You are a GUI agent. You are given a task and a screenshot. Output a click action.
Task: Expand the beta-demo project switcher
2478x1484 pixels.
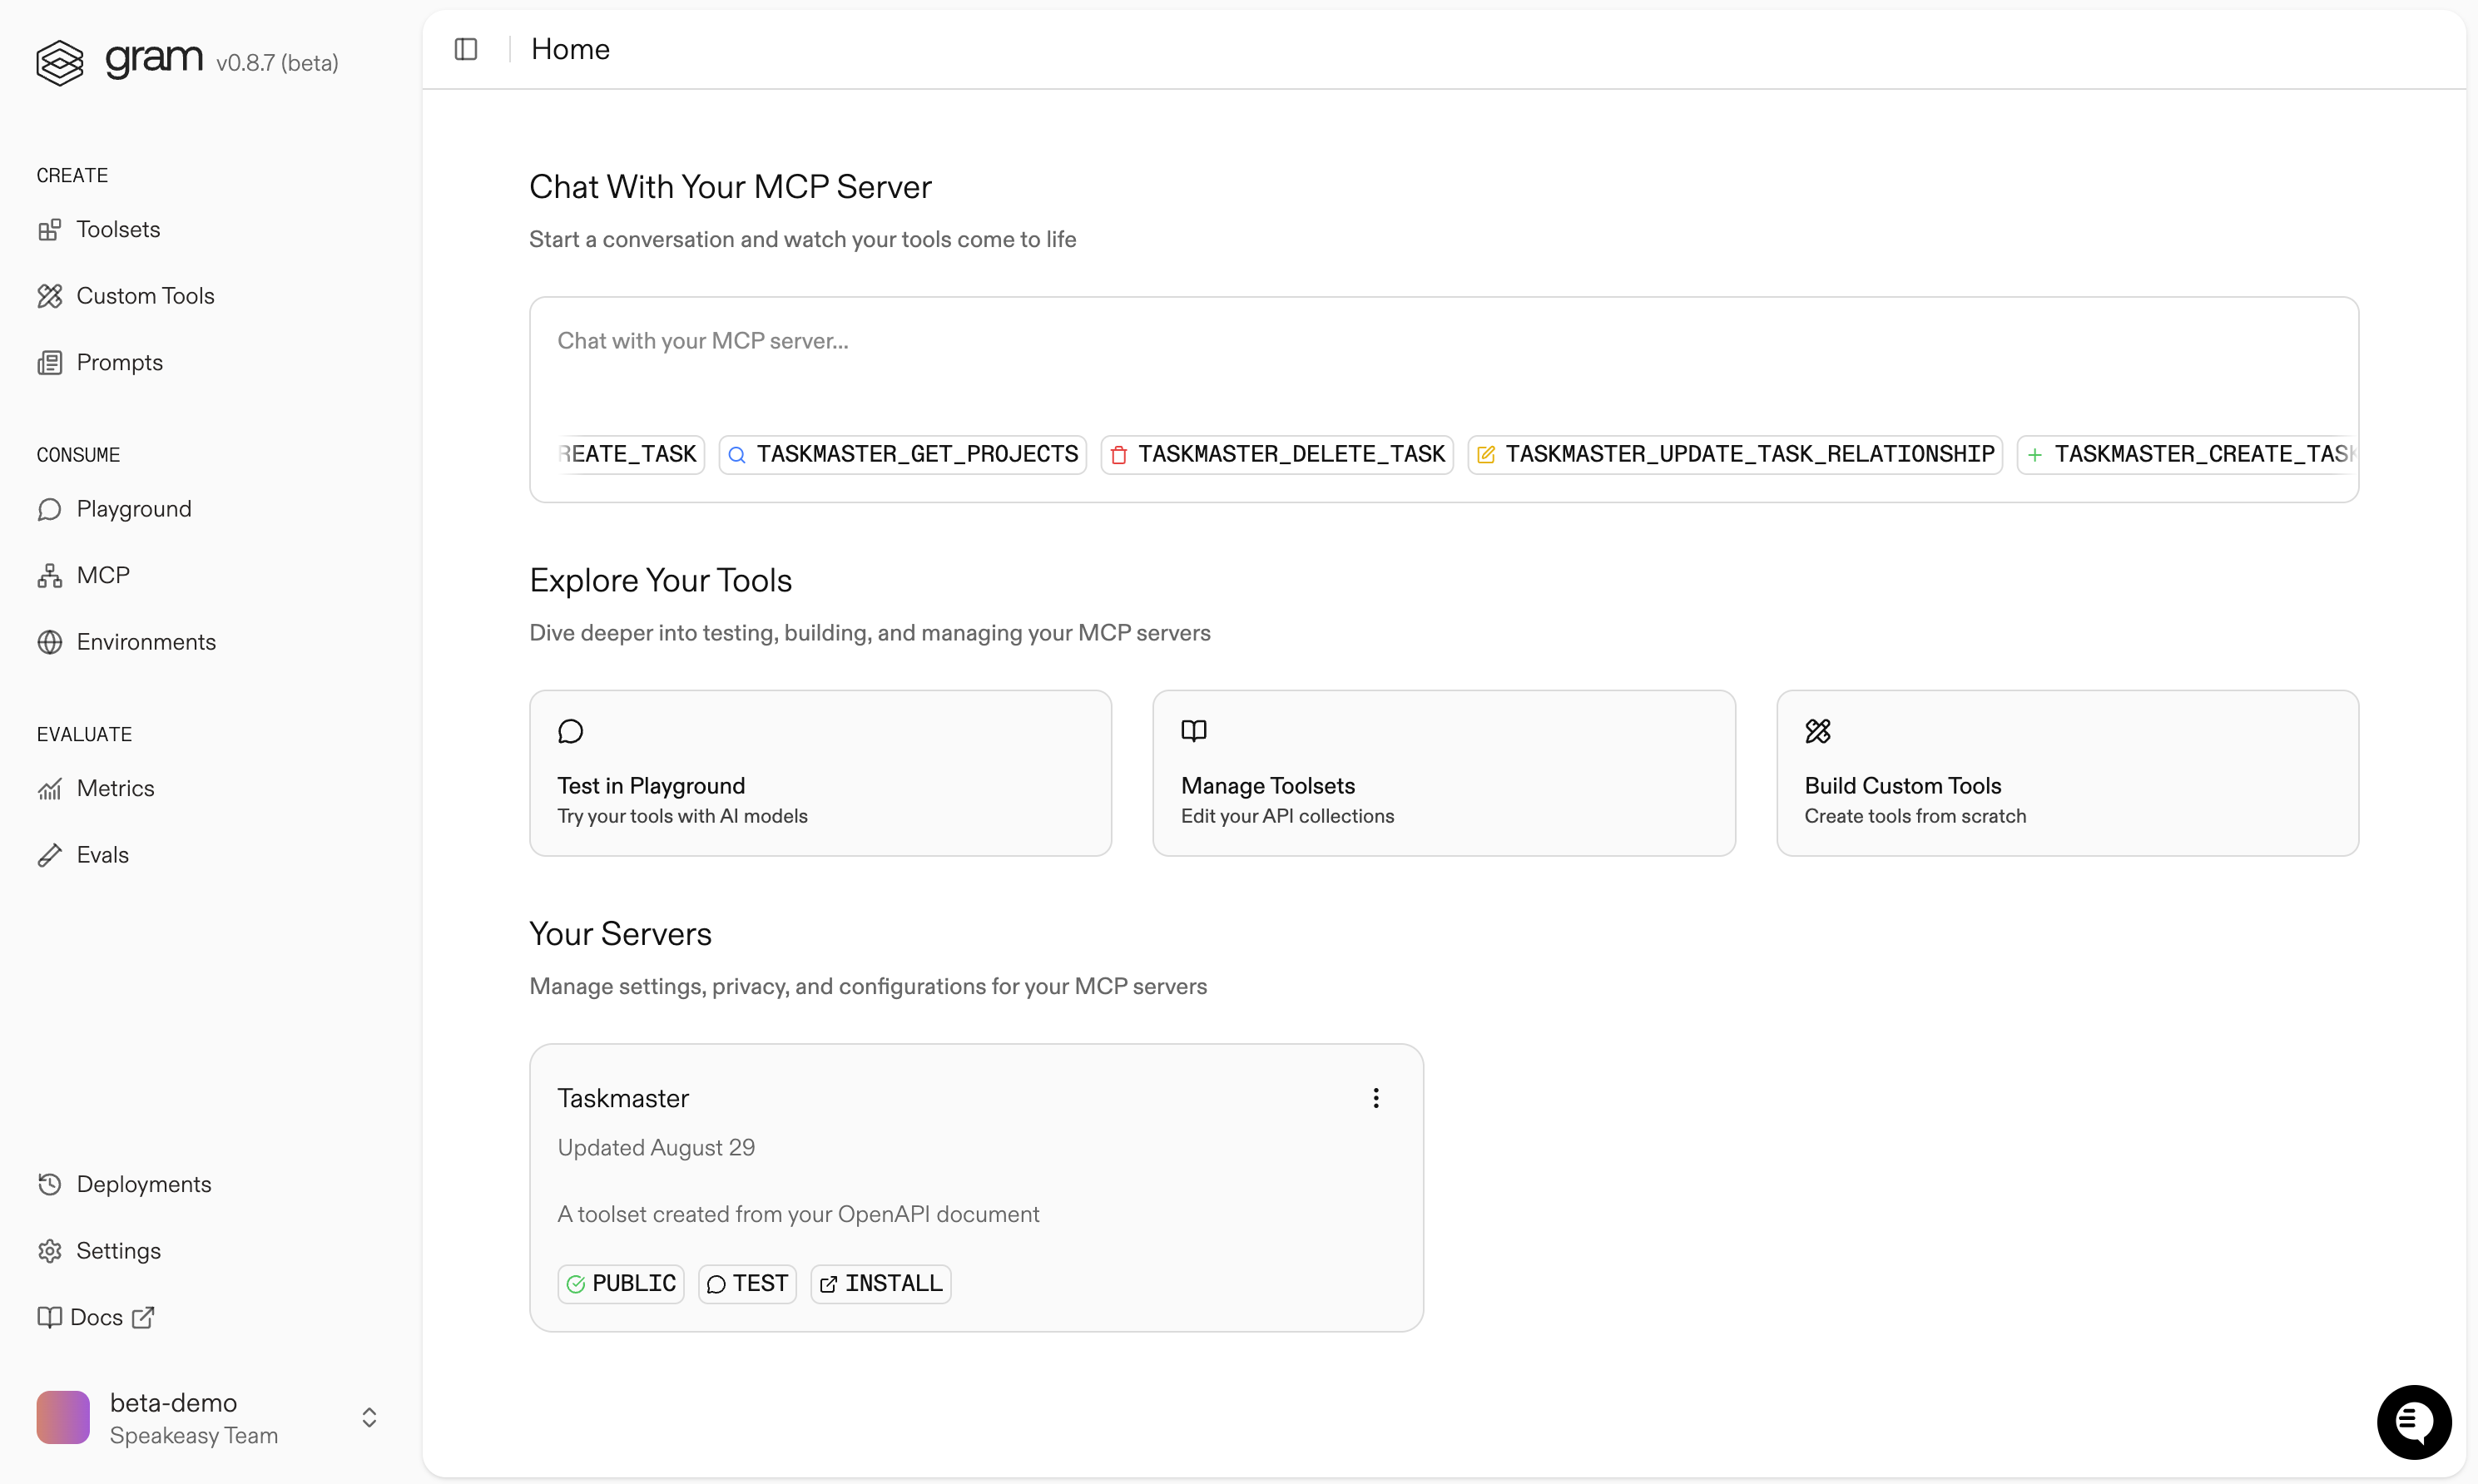point(369,1418)
